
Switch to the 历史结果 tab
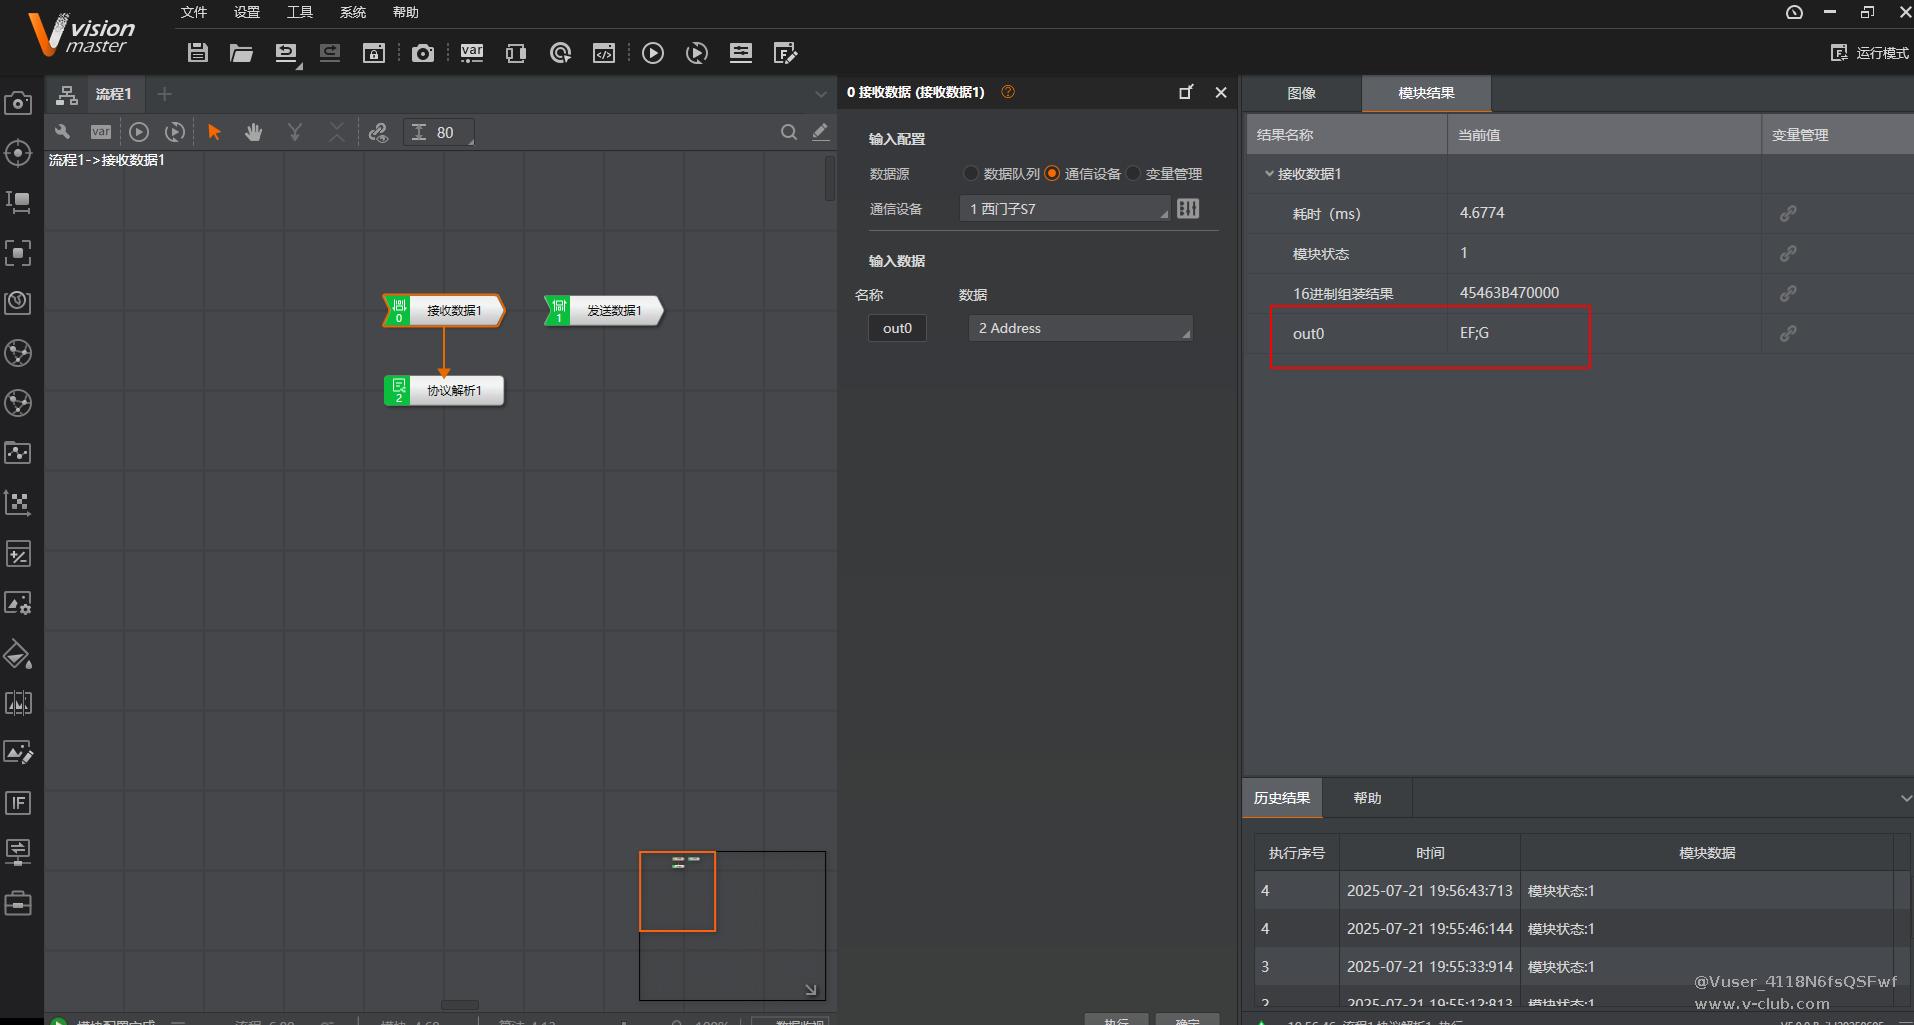point(1282,798)
